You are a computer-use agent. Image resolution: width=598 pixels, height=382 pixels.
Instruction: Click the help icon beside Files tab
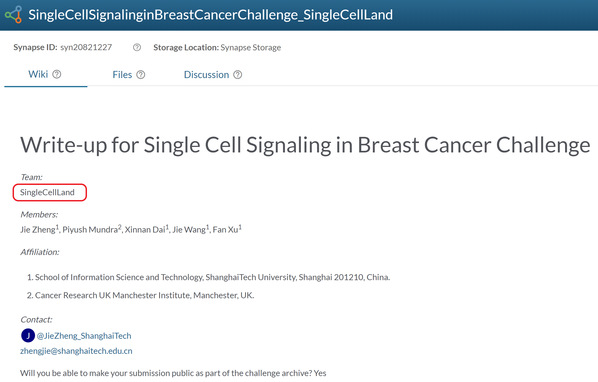click(x=141, y=75)
